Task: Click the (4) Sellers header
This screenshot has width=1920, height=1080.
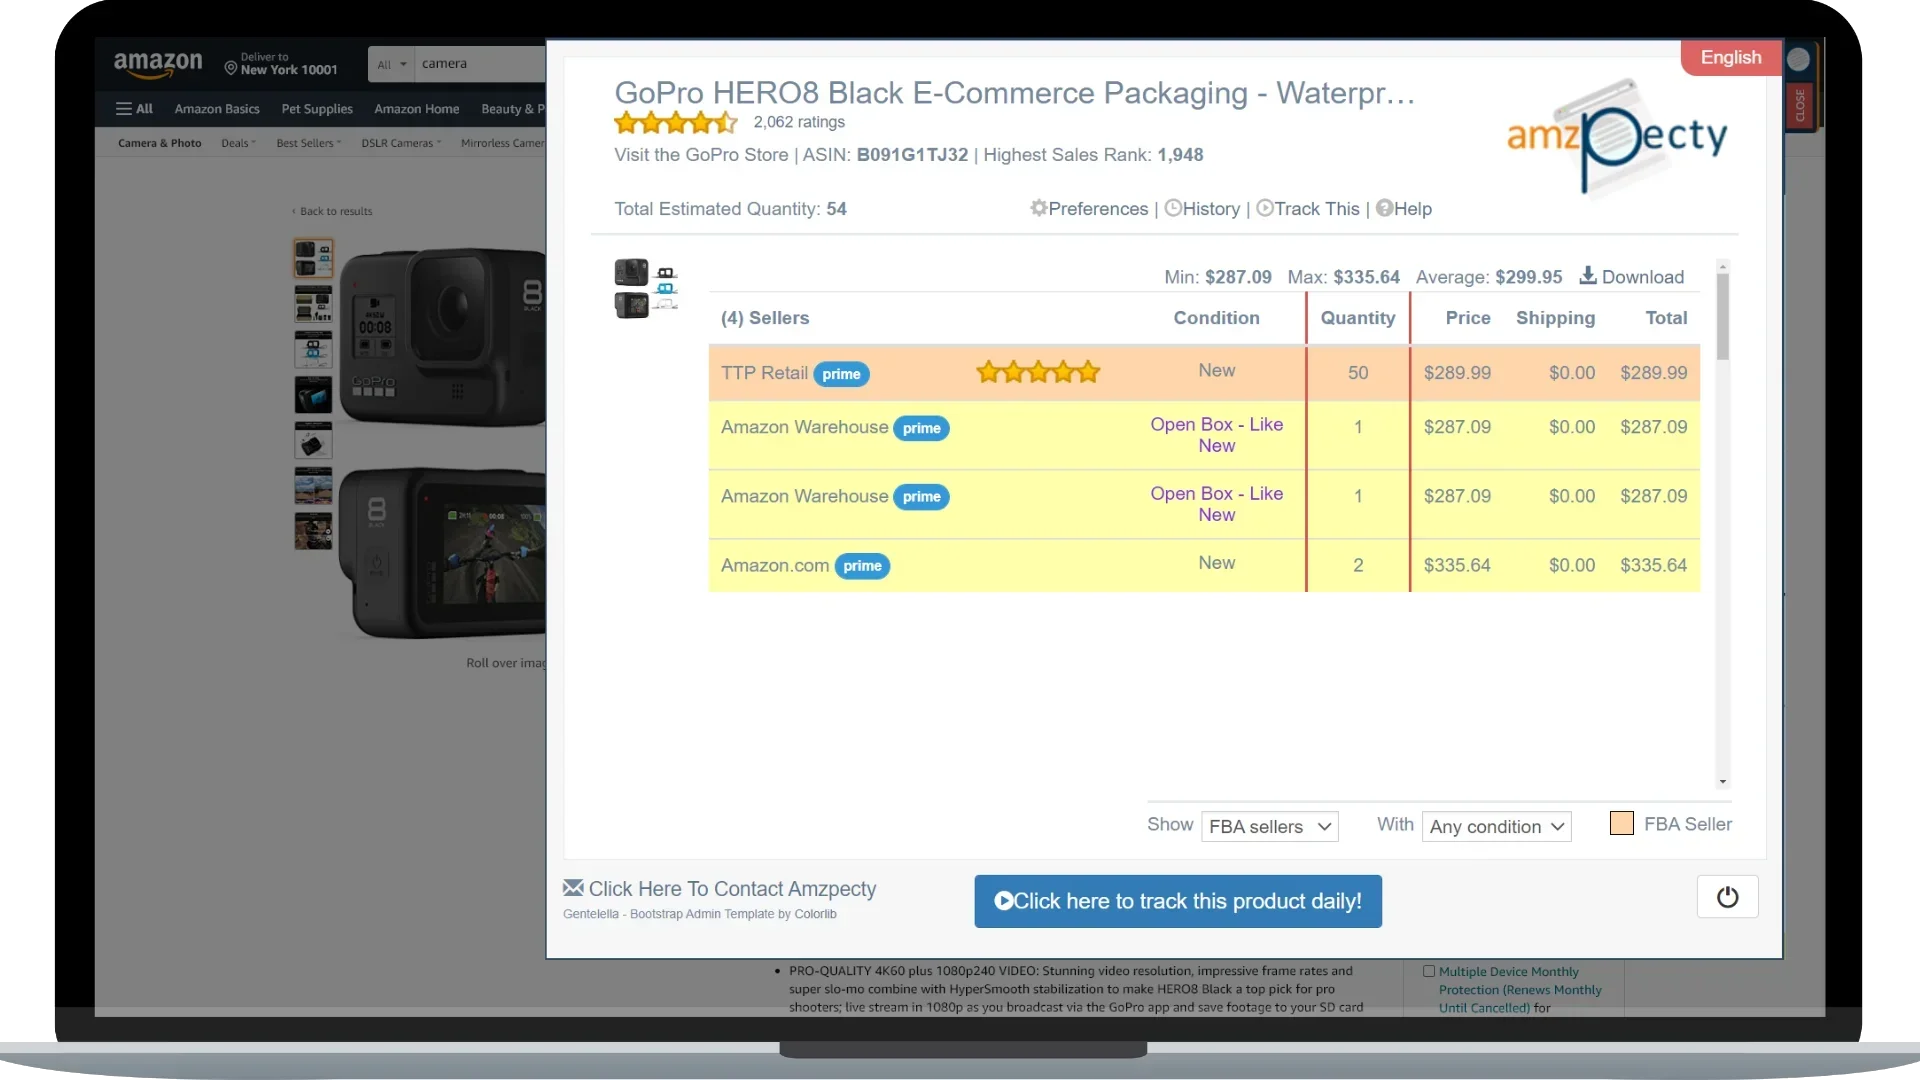Action: [x=765, y=318]
